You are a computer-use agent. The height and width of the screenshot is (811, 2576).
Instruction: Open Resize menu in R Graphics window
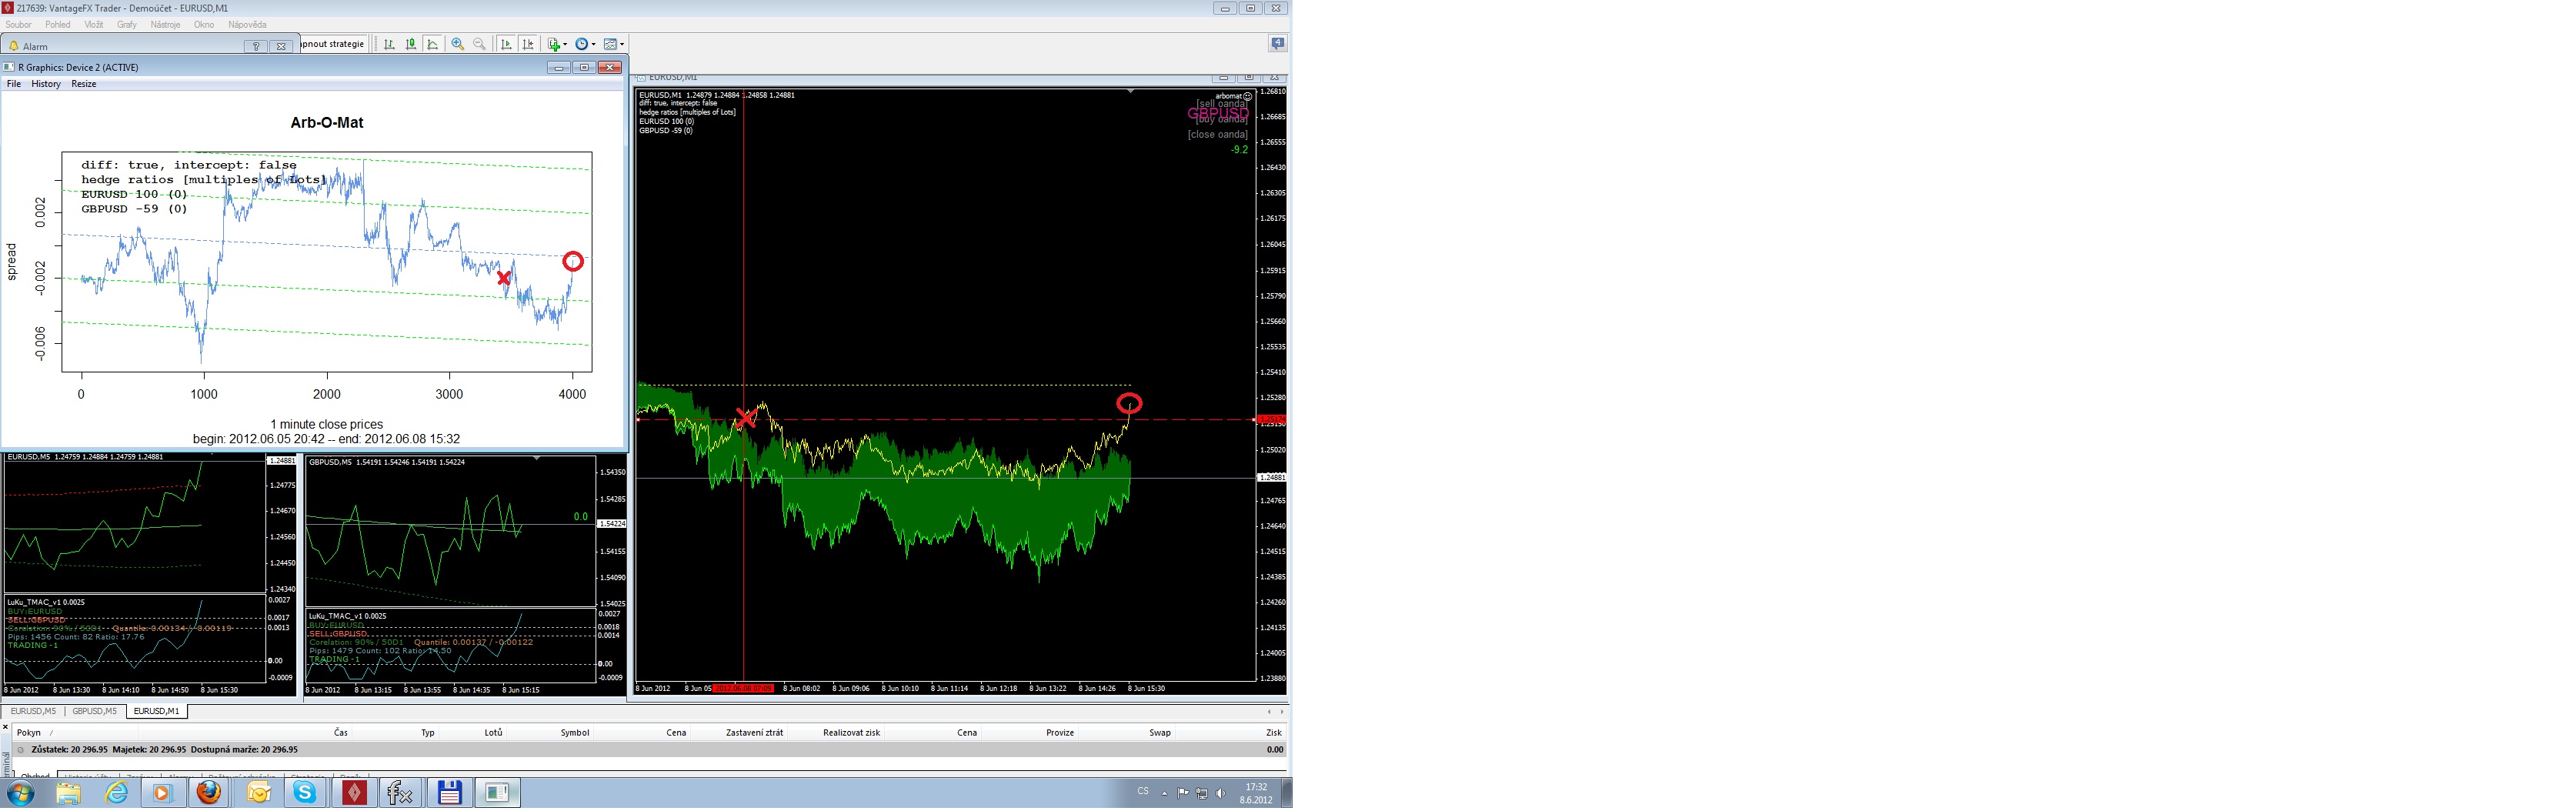(x=84, y=84)
